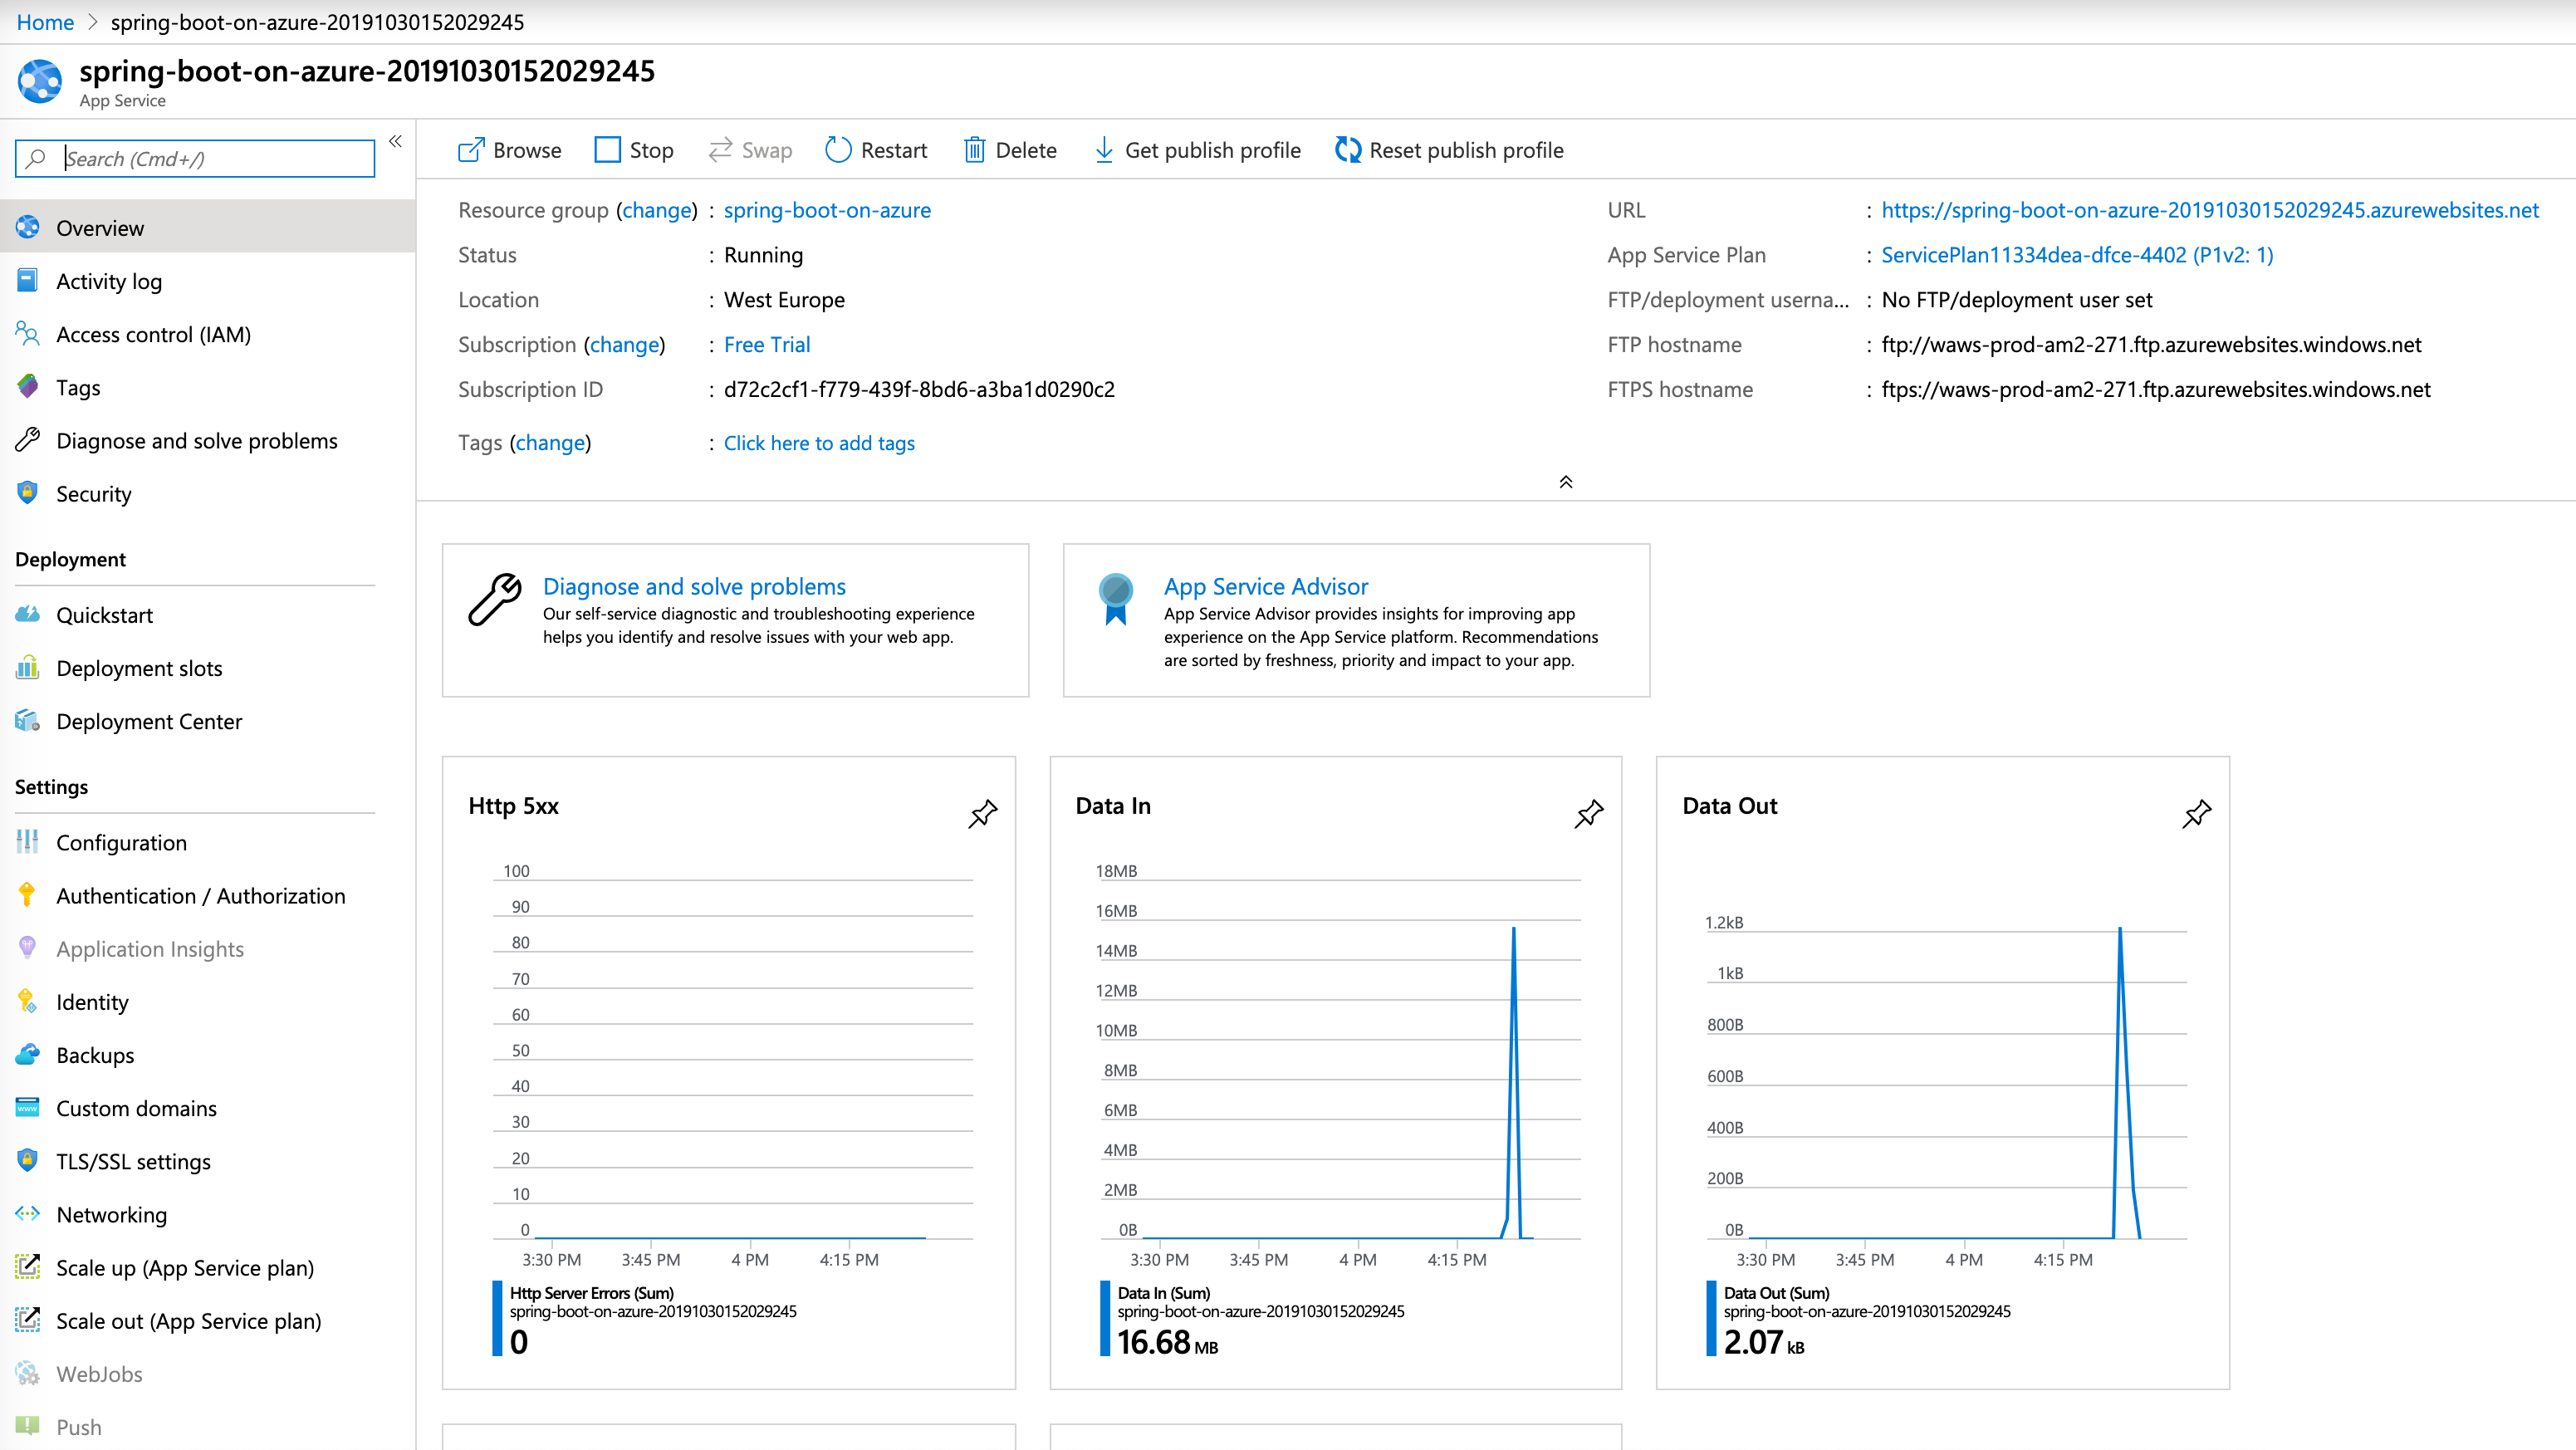The width and height of the screenshot is (2576, 1450).
Task: Focus the sidebar search box
Action: tap(195, 158)
